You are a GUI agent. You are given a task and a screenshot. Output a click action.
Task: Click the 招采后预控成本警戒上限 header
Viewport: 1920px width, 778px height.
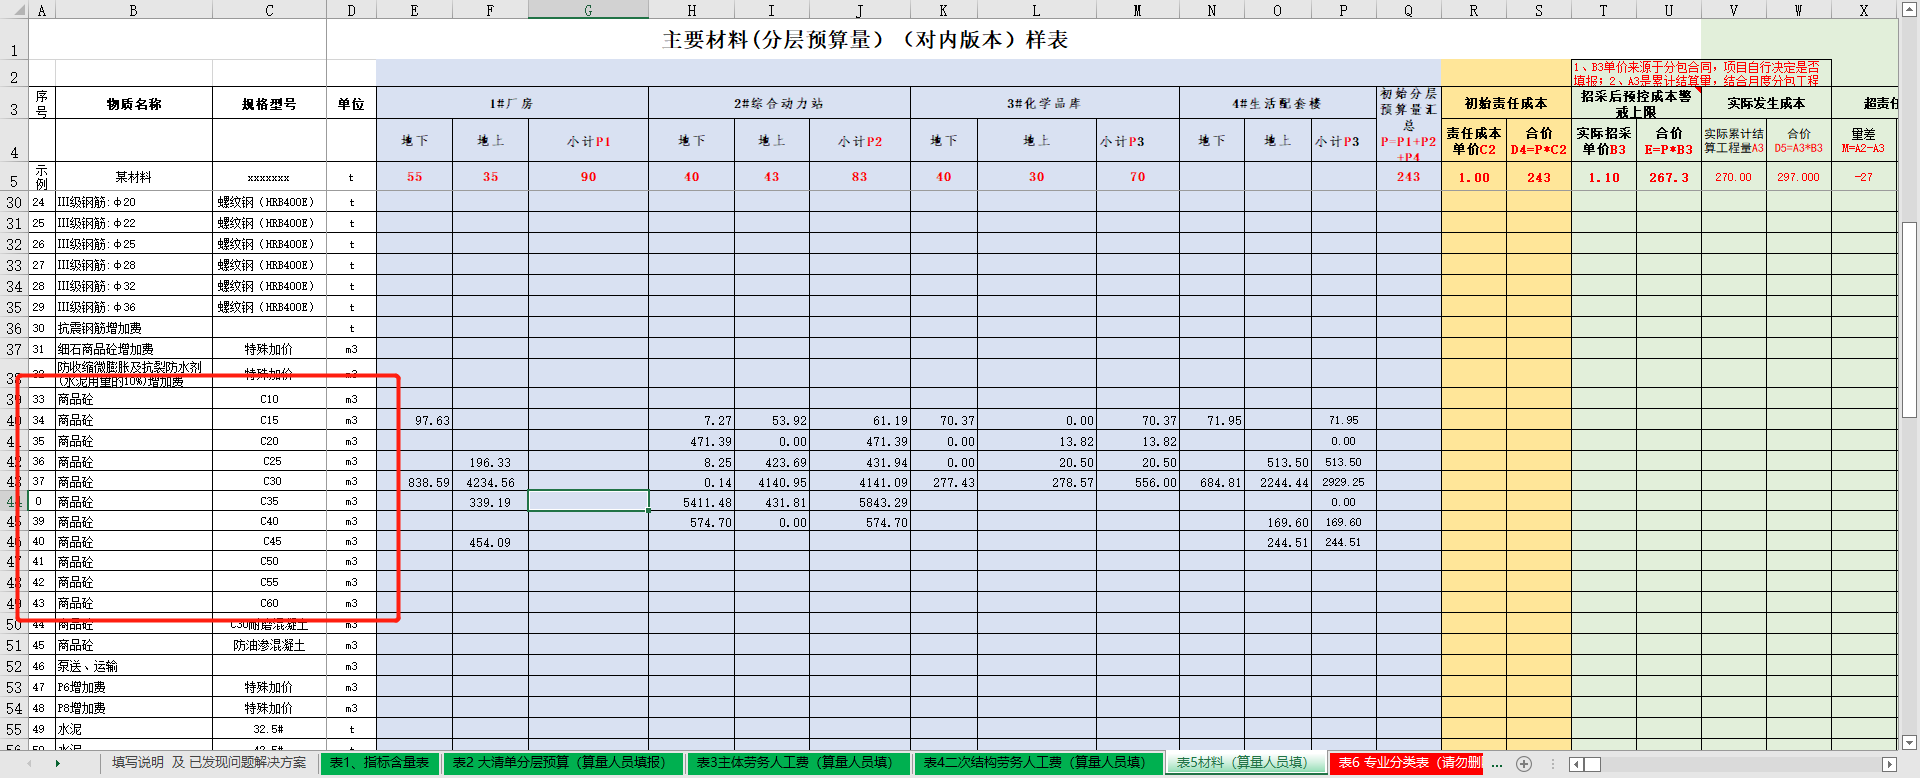tap(1636, 103)
